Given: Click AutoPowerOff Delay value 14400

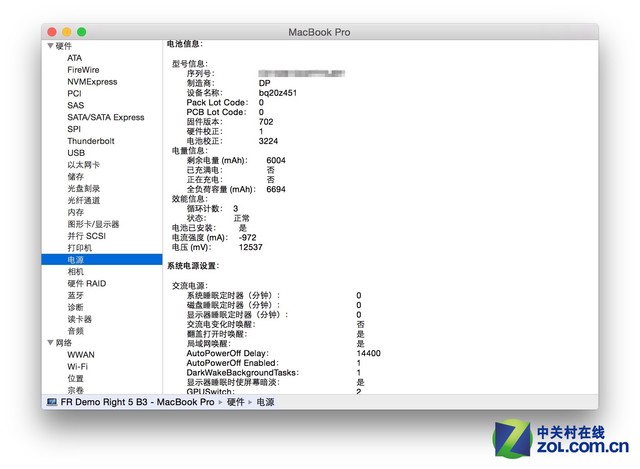Looking at the screenshot, I should click(x=369, y=353).
